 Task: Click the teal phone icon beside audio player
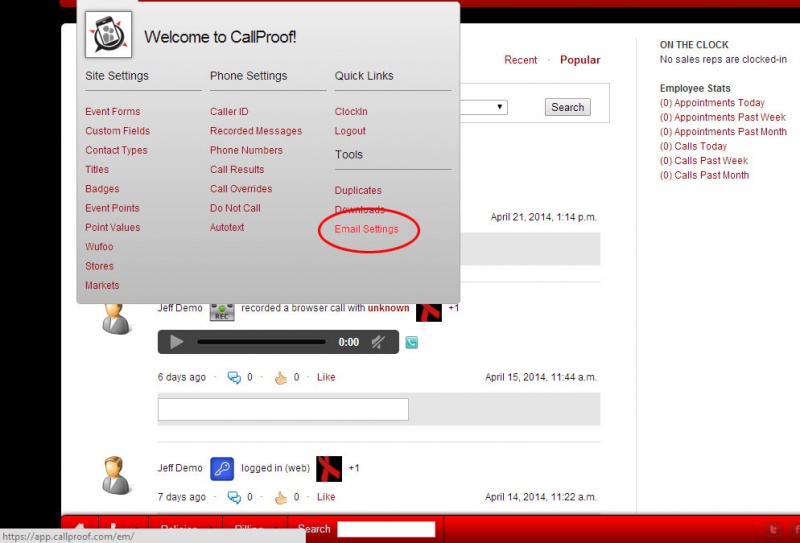point(411,342)
